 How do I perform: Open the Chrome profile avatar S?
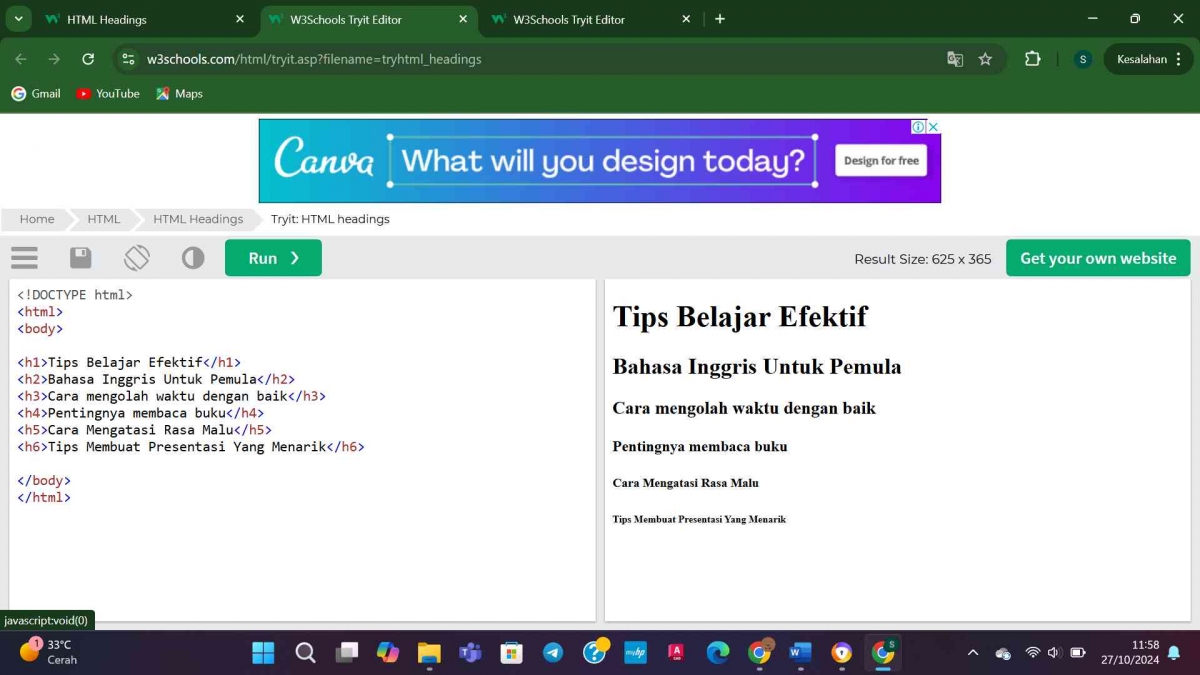click(x=1083, y=59)
